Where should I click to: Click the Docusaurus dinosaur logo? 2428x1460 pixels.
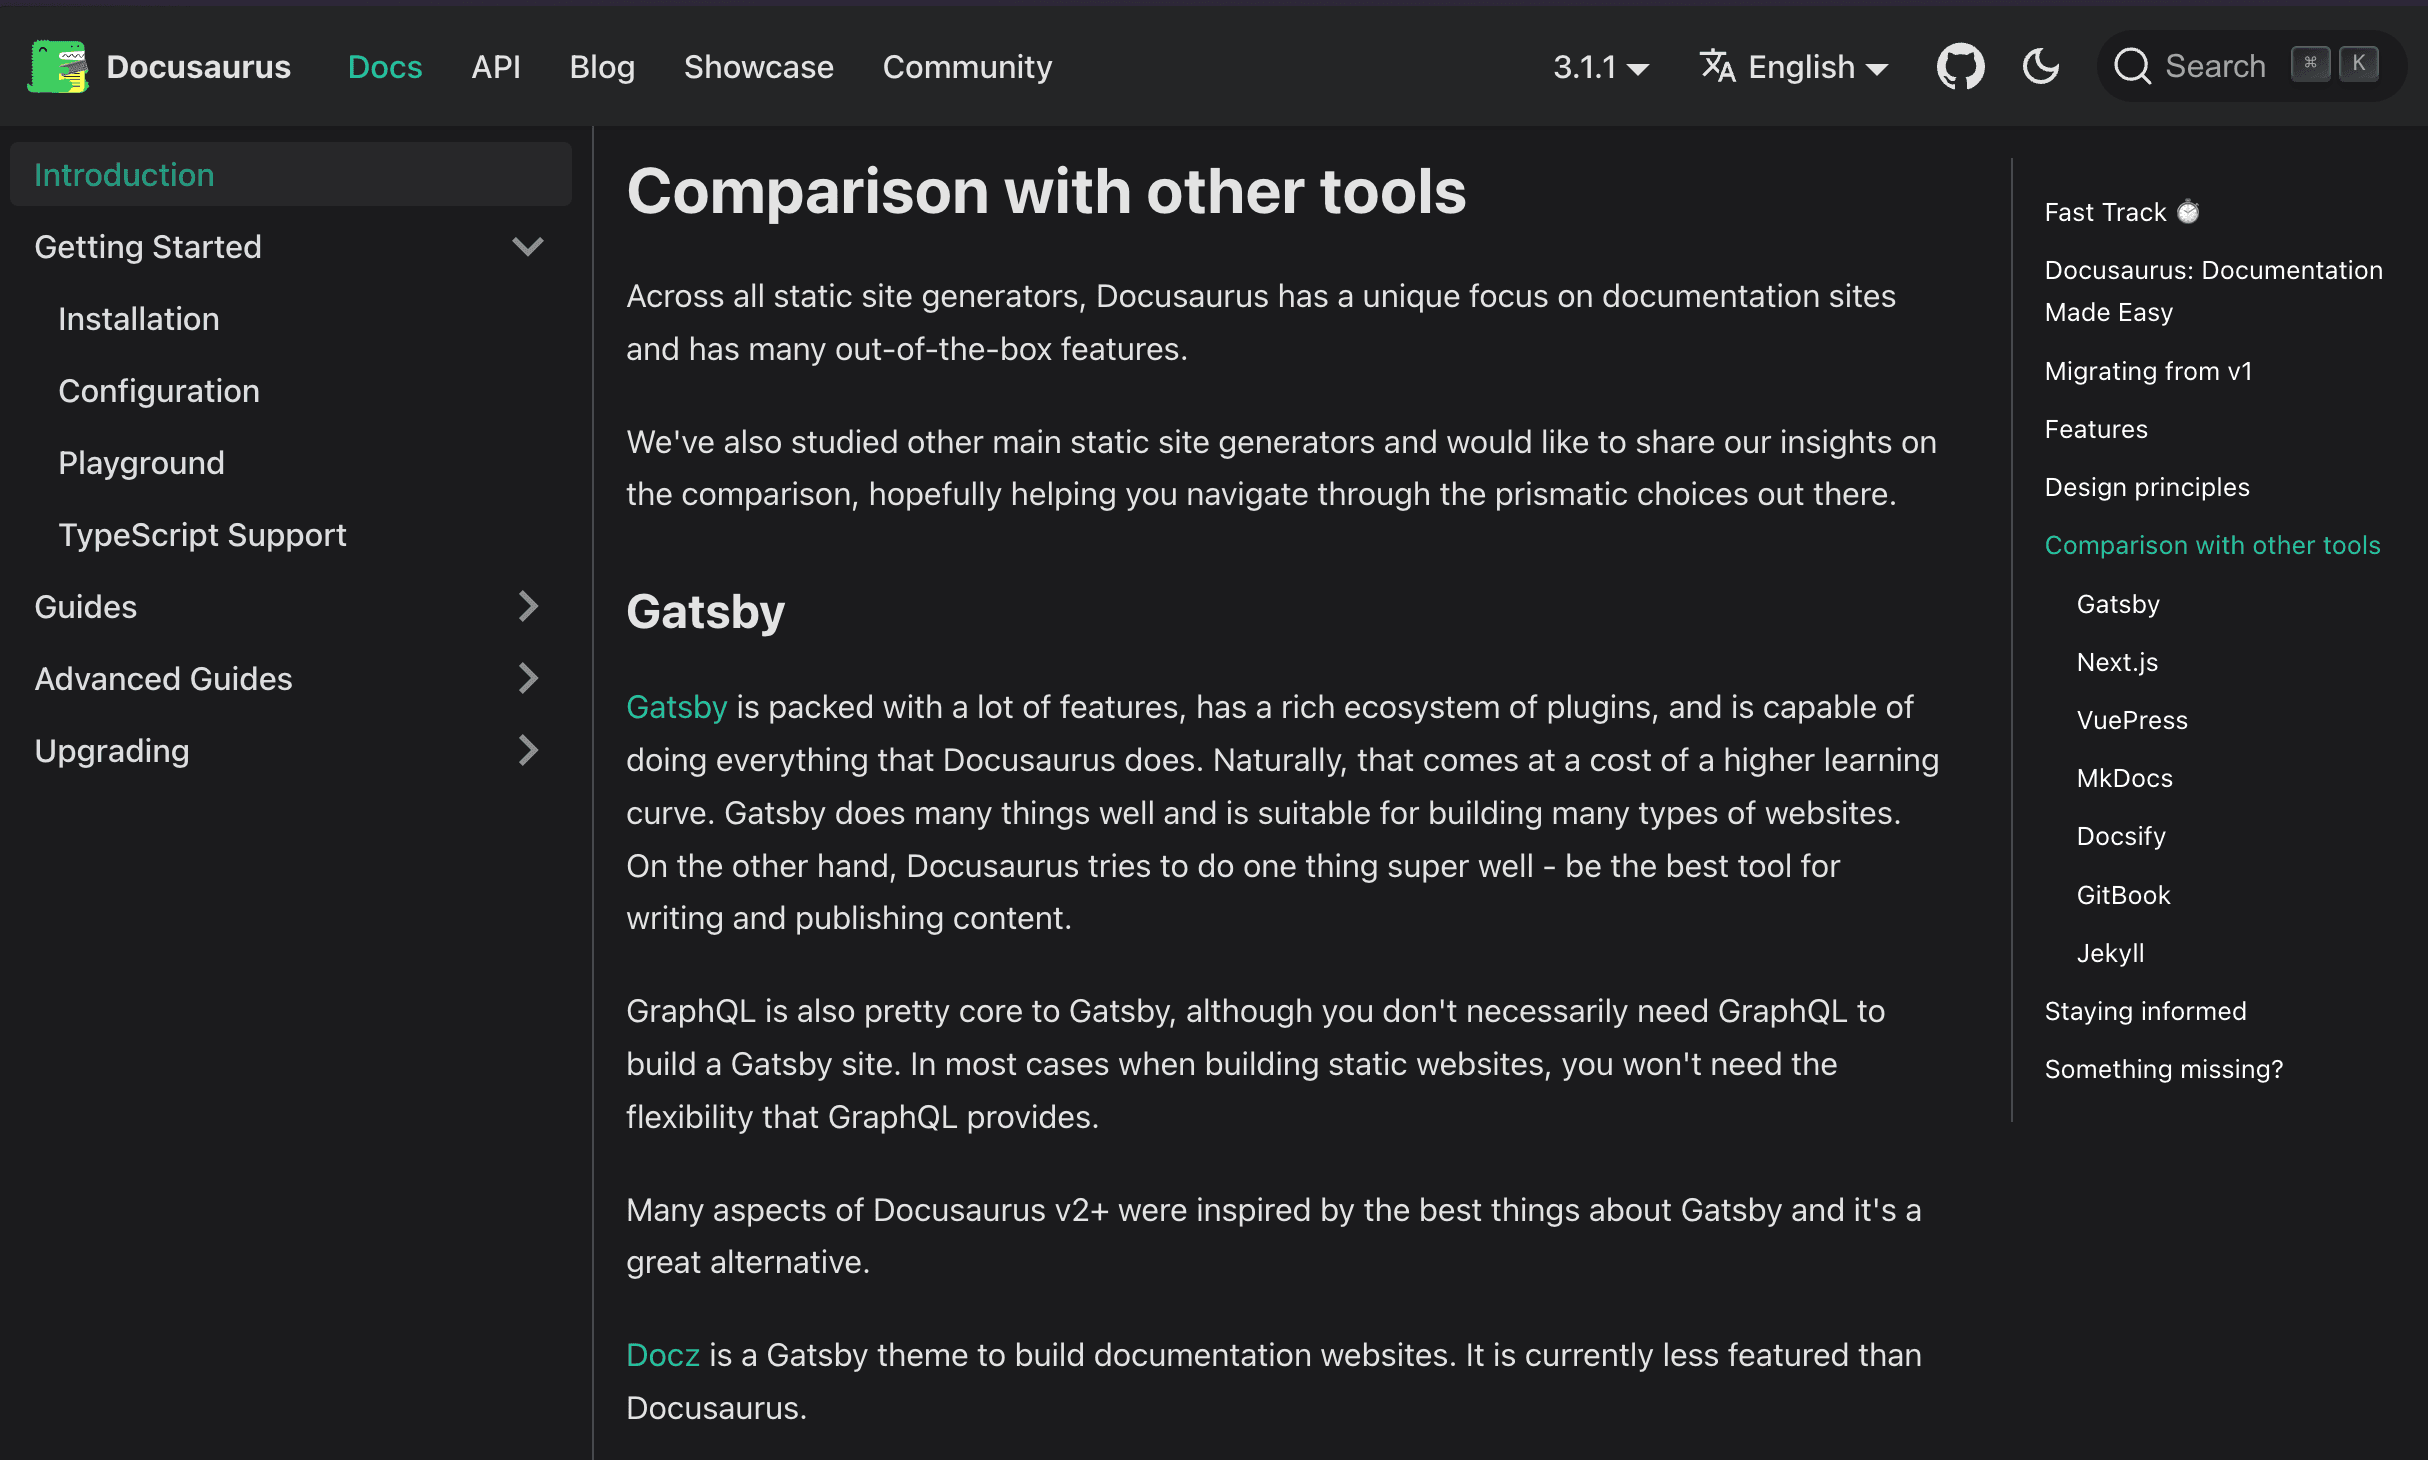click(x=58, y=67)
